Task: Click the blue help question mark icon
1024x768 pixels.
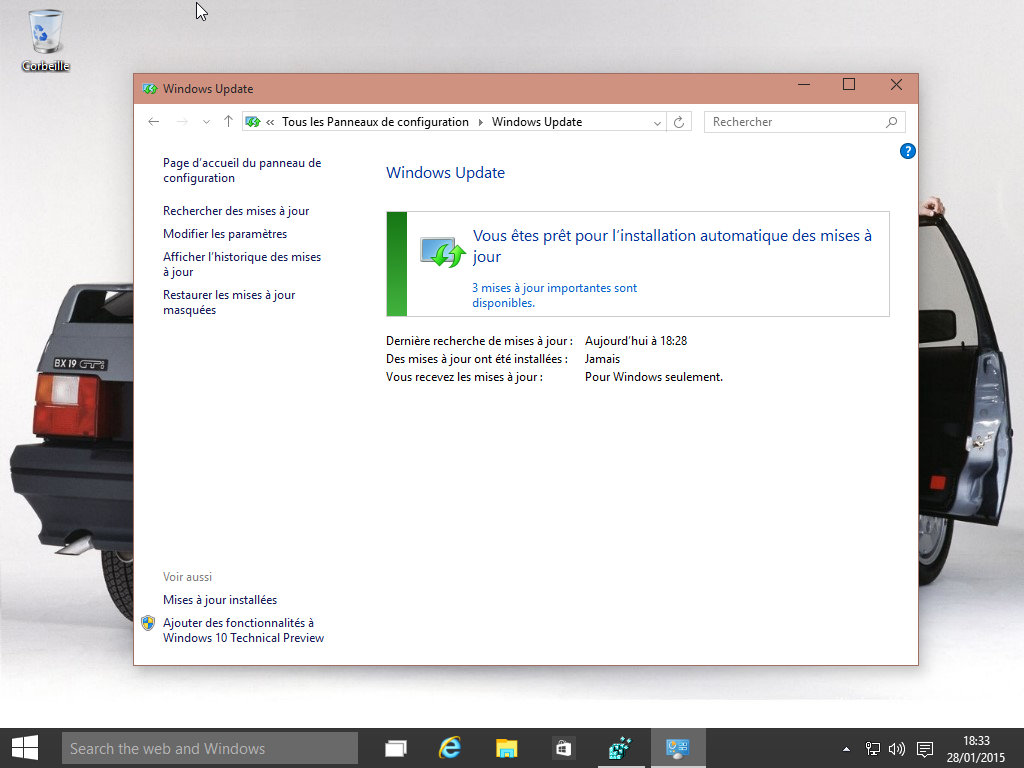Action: [x=907, y=151]
